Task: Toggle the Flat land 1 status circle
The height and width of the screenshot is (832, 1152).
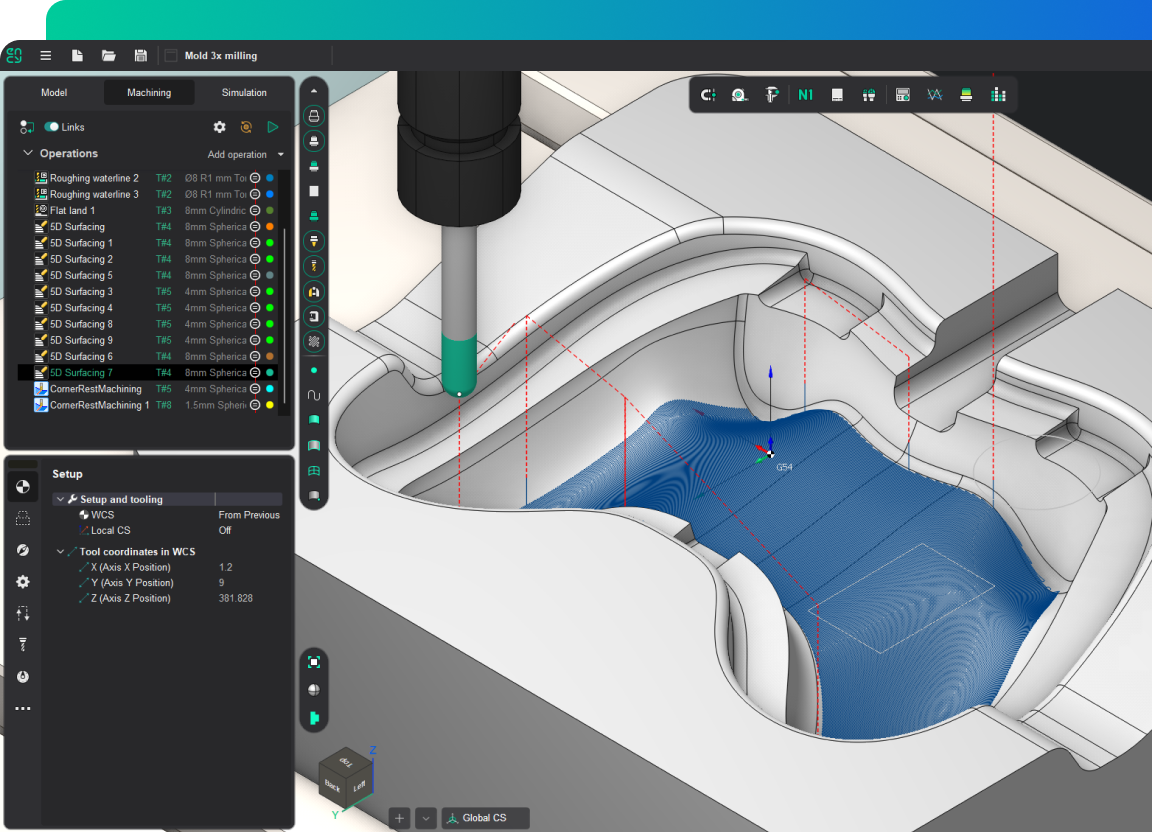Action: point(255,211)
